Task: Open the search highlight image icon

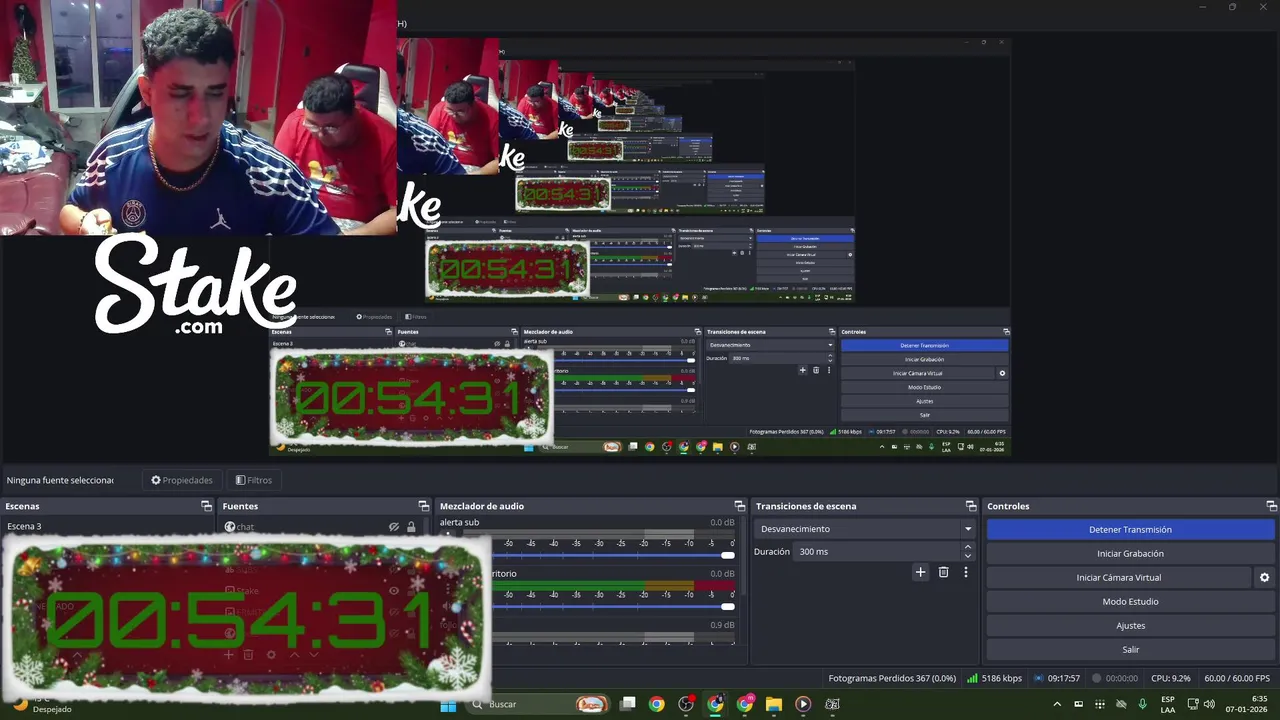Action: point(591,704)
